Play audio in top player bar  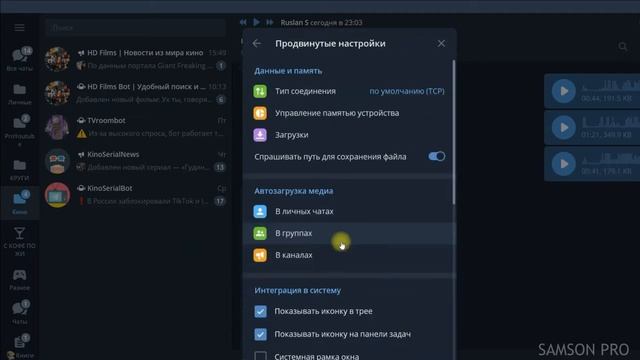[x=256, y=22]
